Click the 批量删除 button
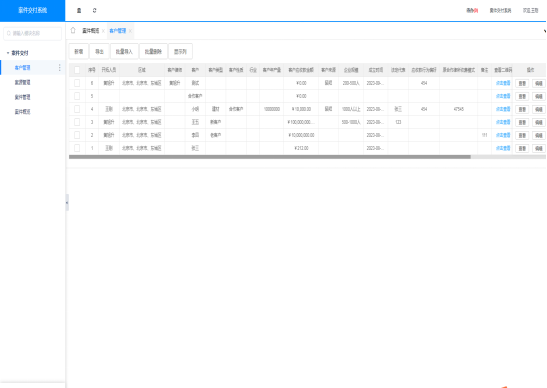Viewport: 547px width, 388px height. point(153,51)
